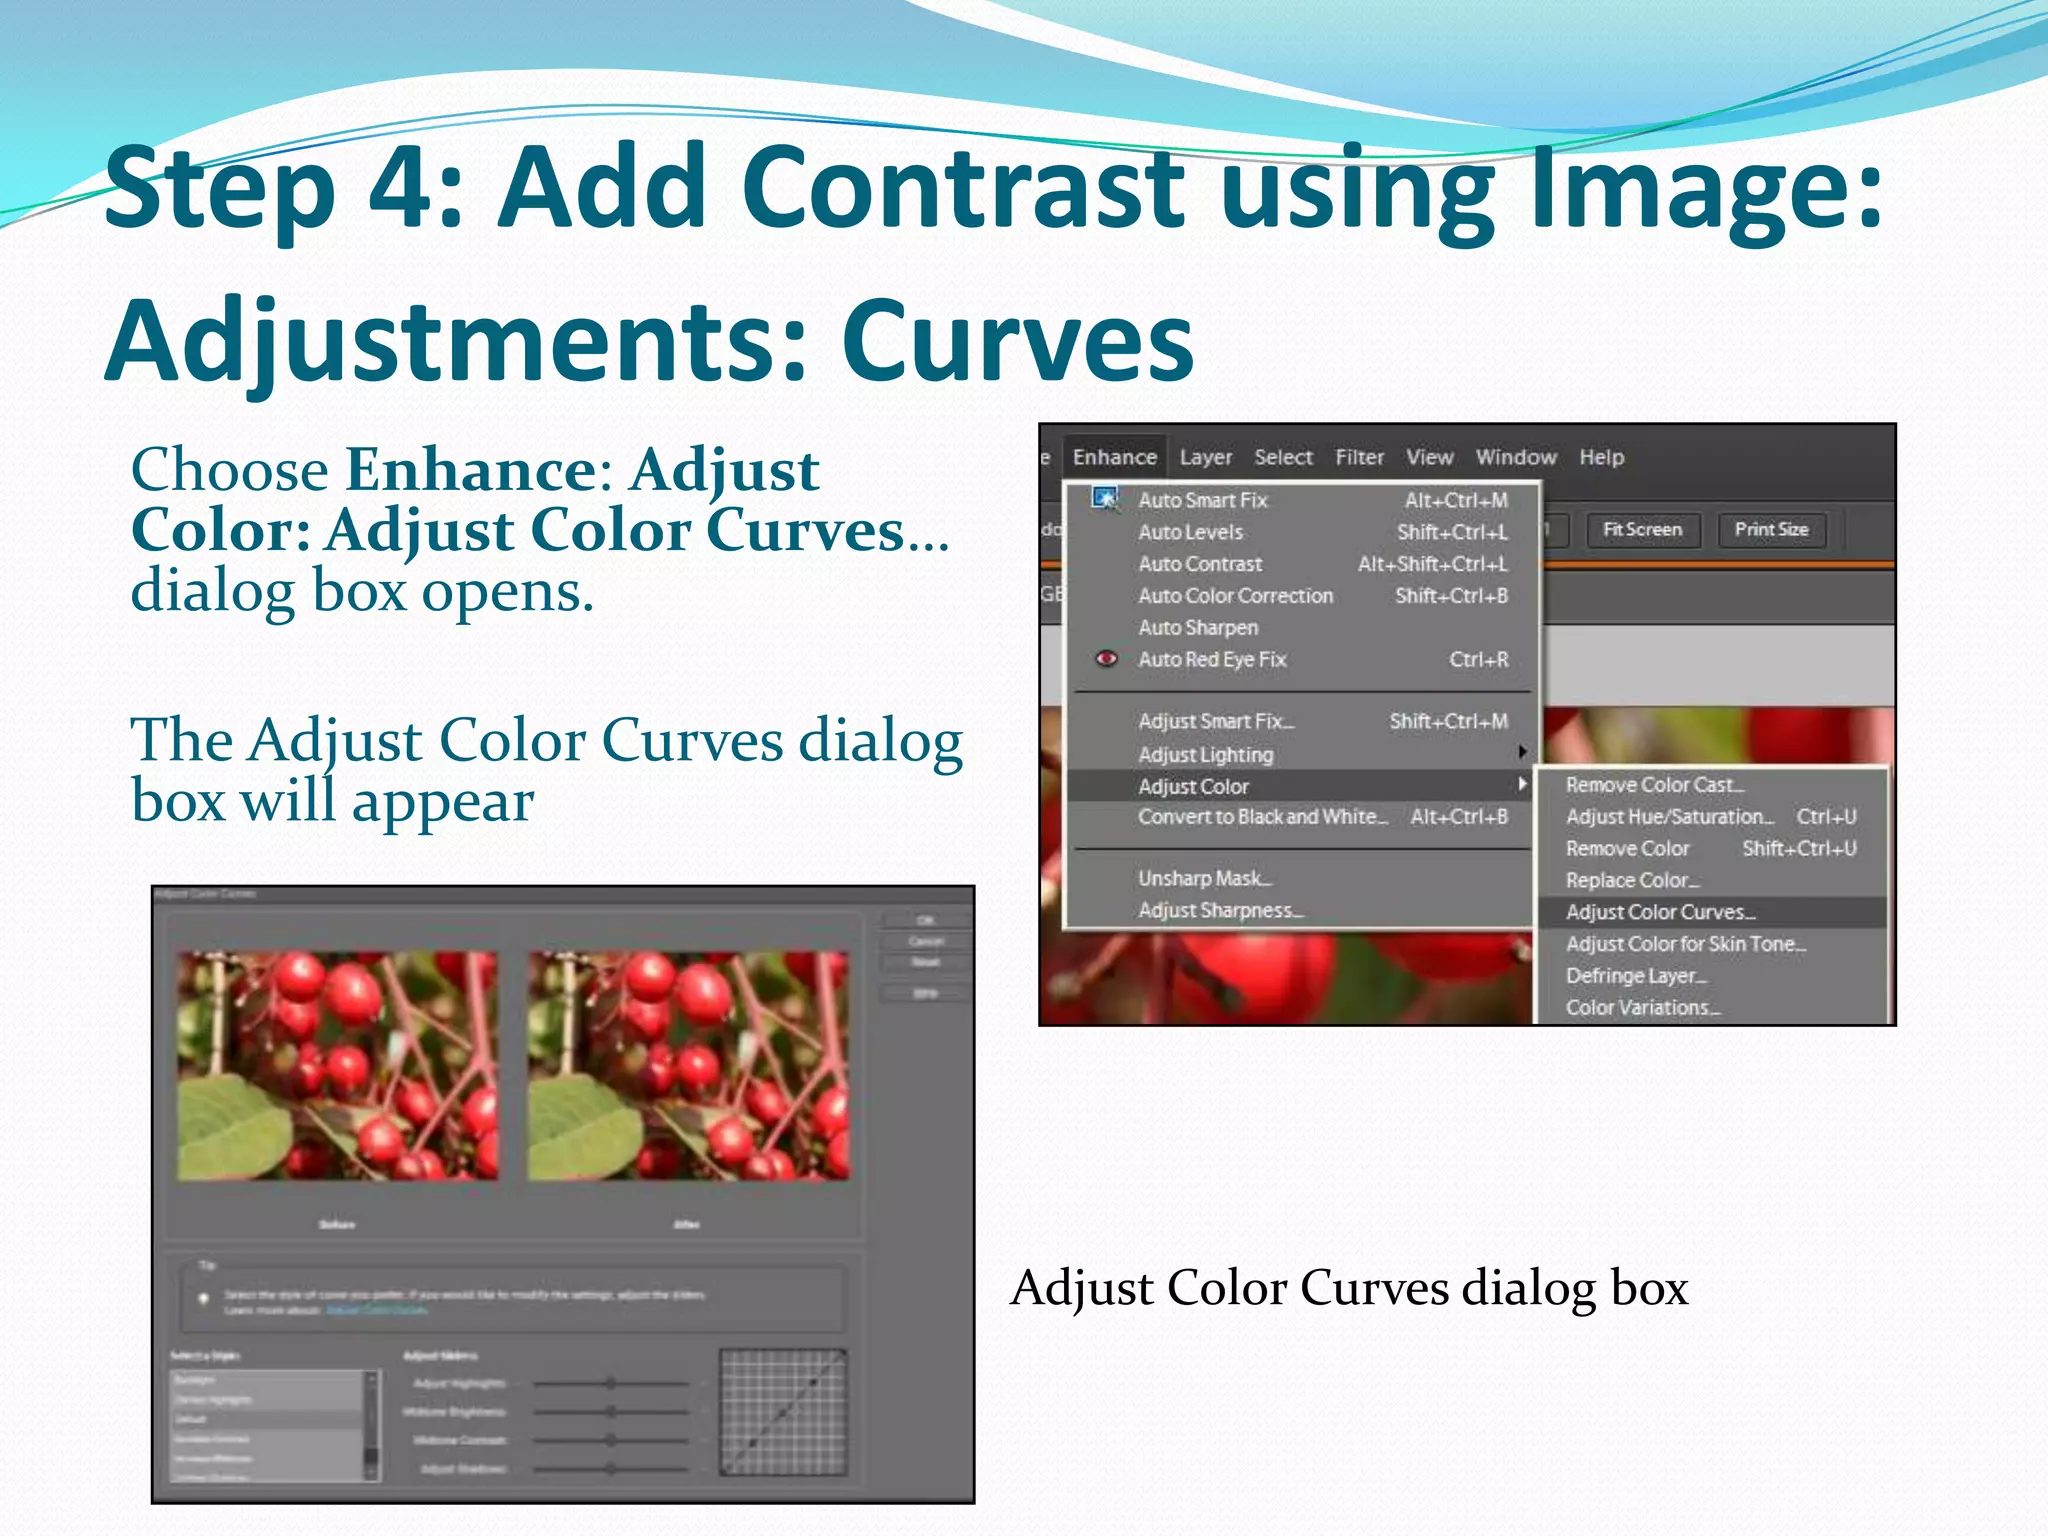Choose Auto Contrast menu entry
The image size is (2048, 1536).
[x=1300, y=564]
